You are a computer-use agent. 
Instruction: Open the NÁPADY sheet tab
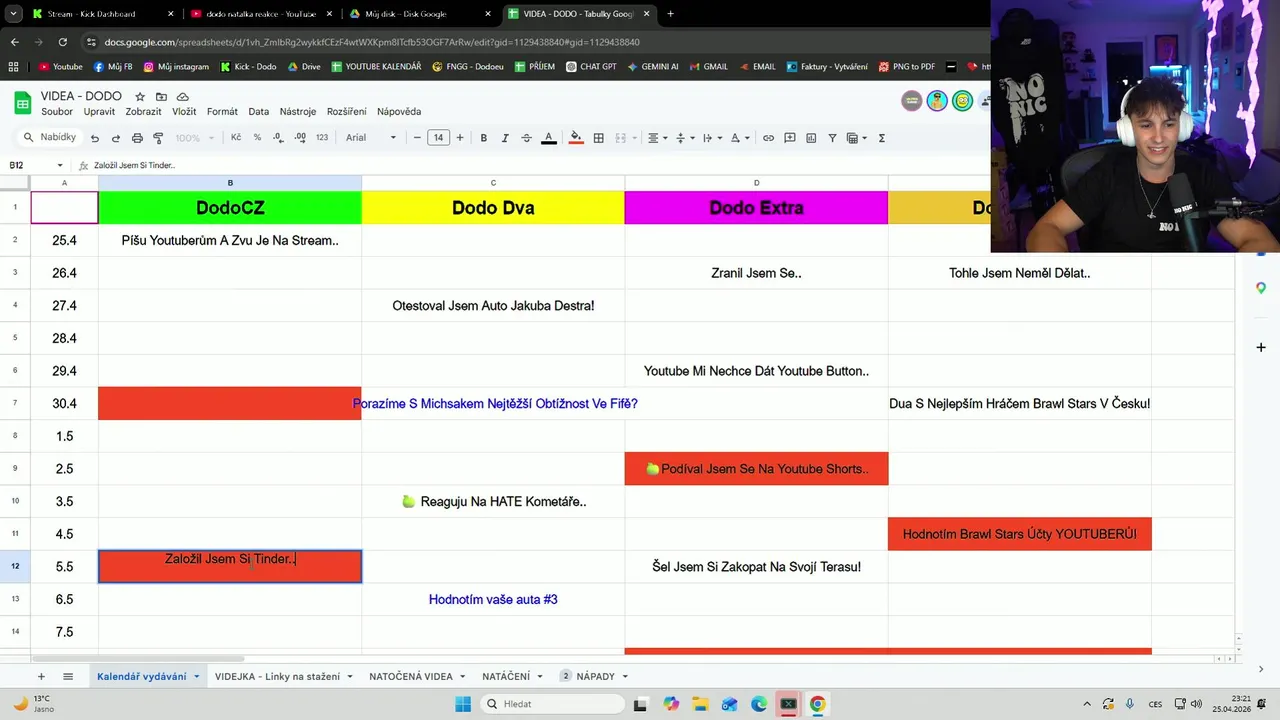[x=596, y=677]
